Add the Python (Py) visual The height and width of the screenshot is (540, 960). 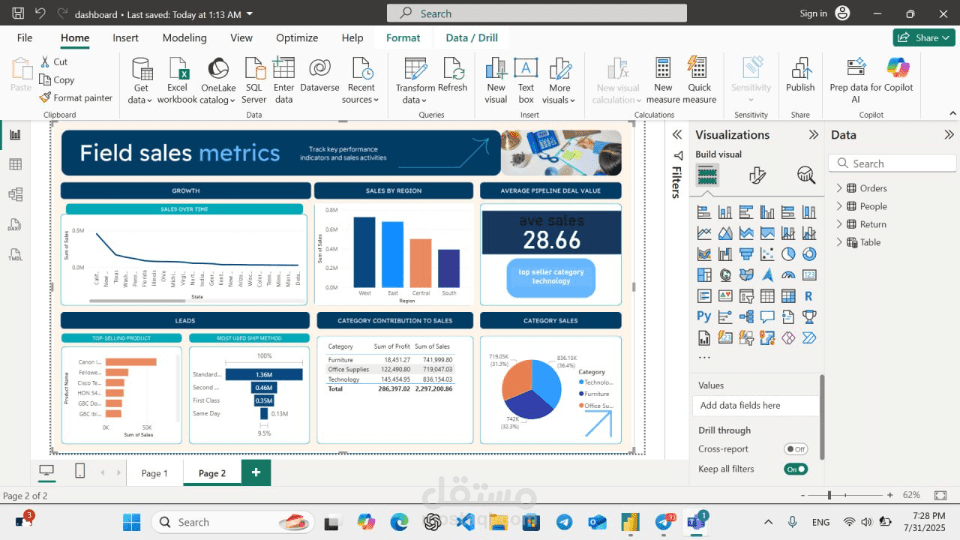pyautogui.click(x=704, y=317)
